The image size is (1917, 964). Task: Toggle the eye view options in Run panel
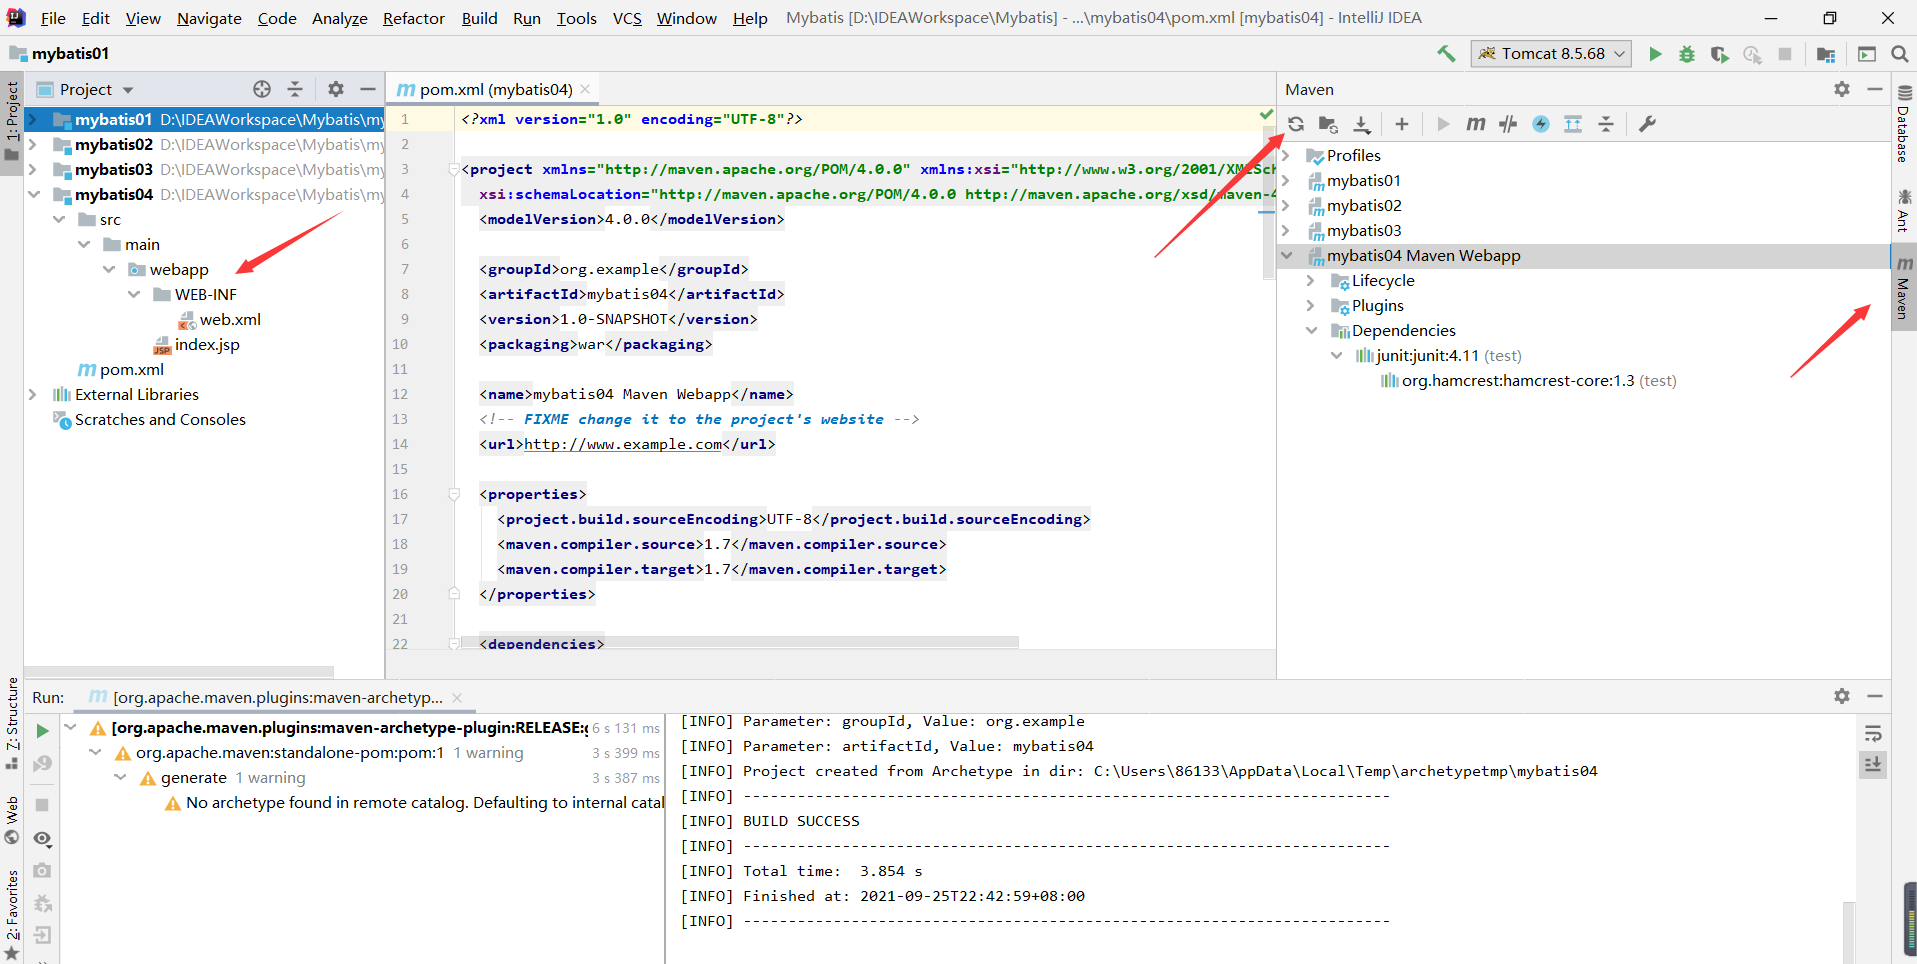click(42, 839)
